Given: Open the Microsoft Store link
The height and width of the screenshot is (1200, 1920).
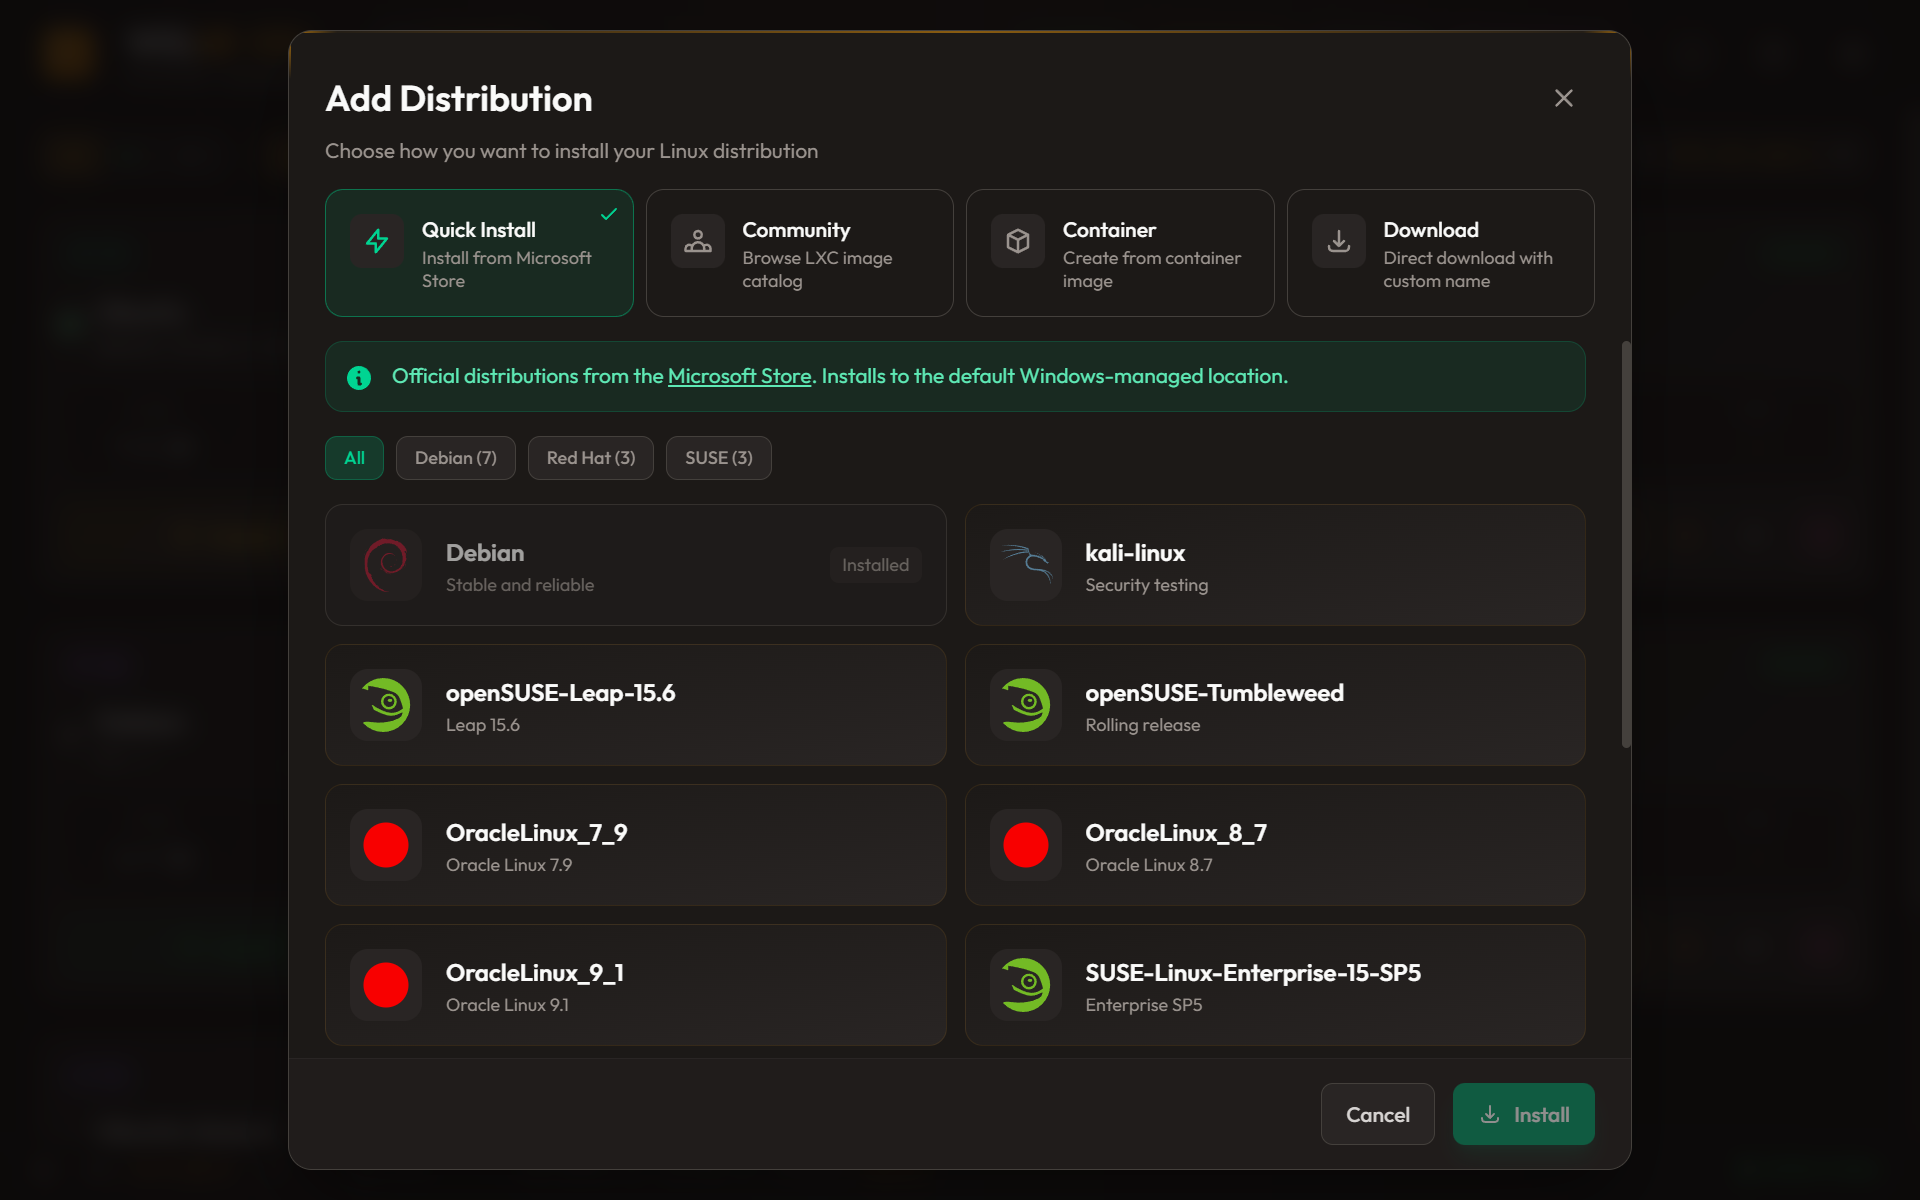Looking at the screenshot, I should coord(739,376).
